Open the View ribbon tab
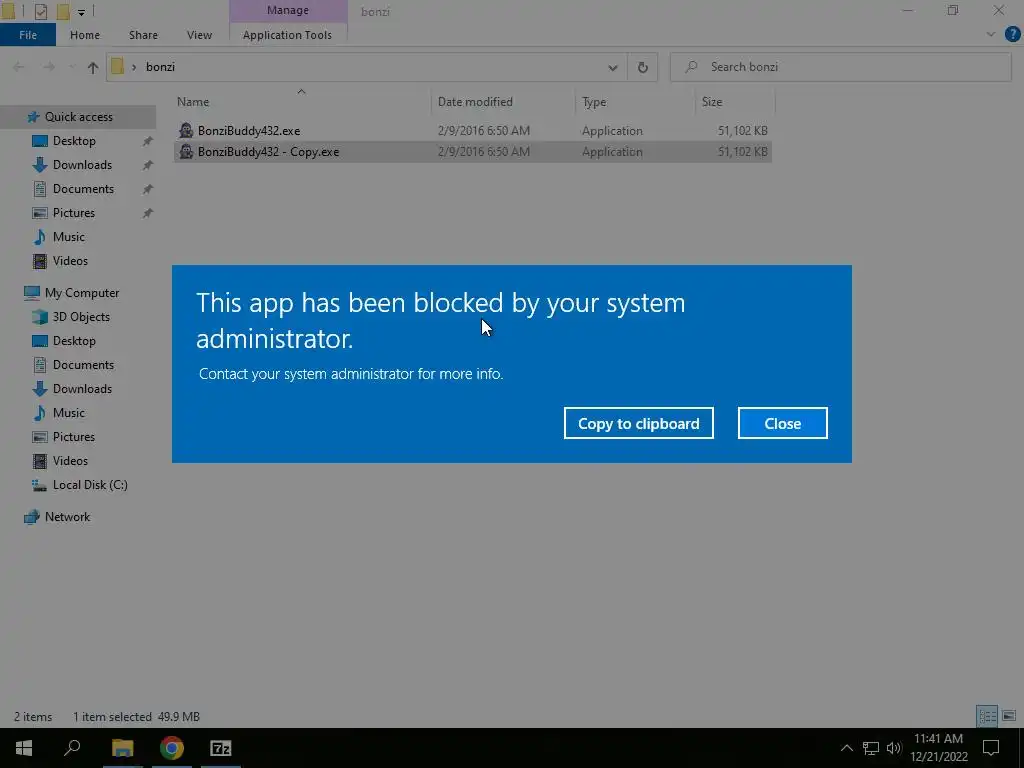Screen dimensions: 1024x768 coord(199,35)
